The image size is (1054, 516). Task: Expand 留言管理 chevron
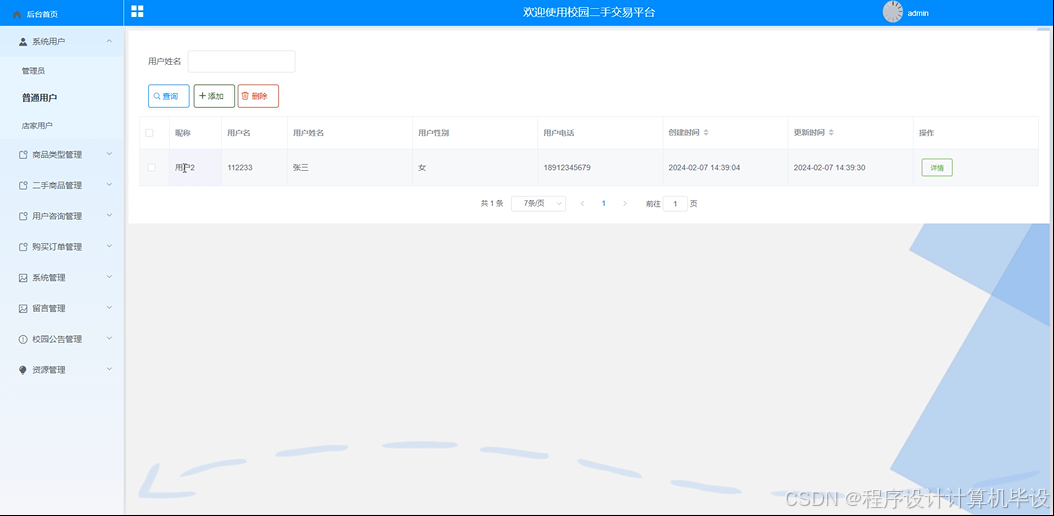109,308
